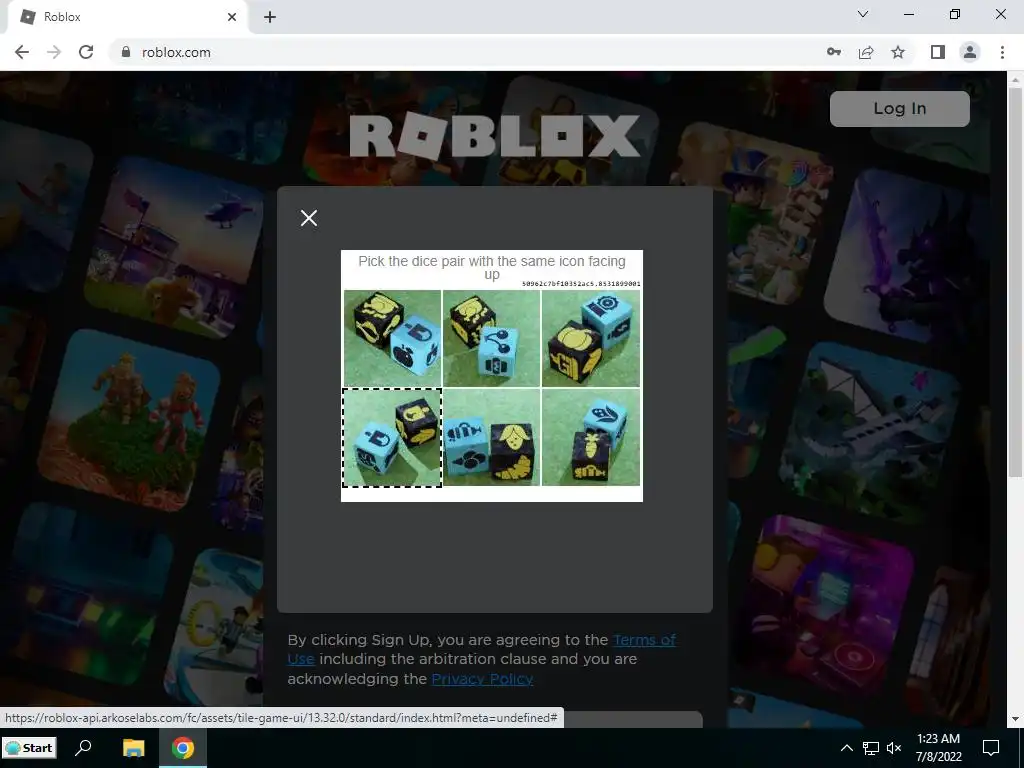Open network status tray icon
Image resolution: width=1024 pixels, height=768 pixels.
coord(871,748)
